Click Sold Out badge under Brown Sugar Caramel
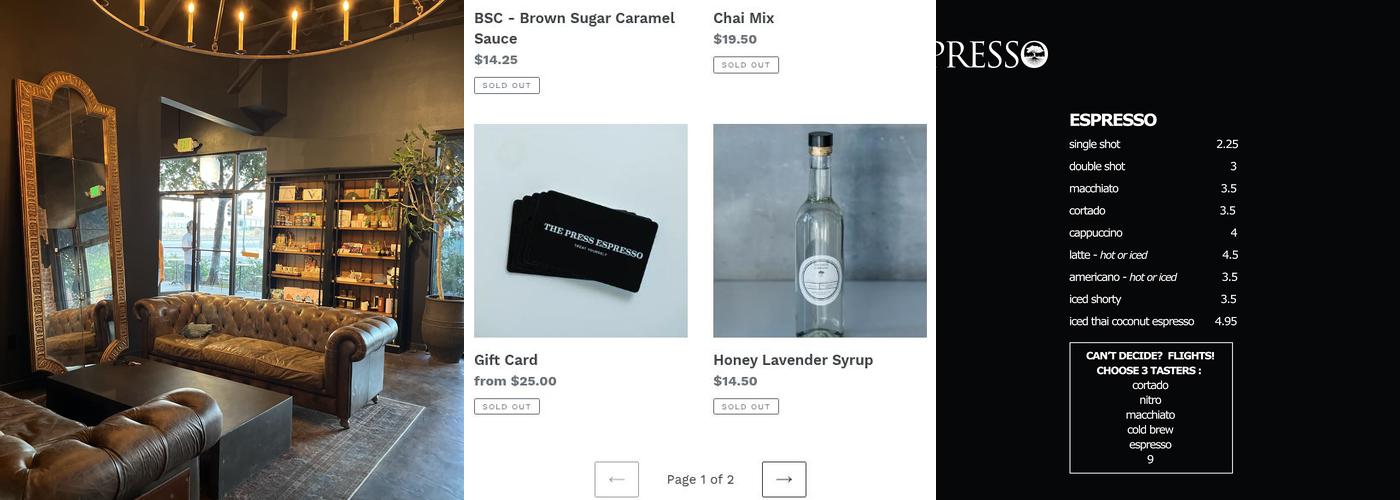 pyautogui.click(x=507, y=86)
